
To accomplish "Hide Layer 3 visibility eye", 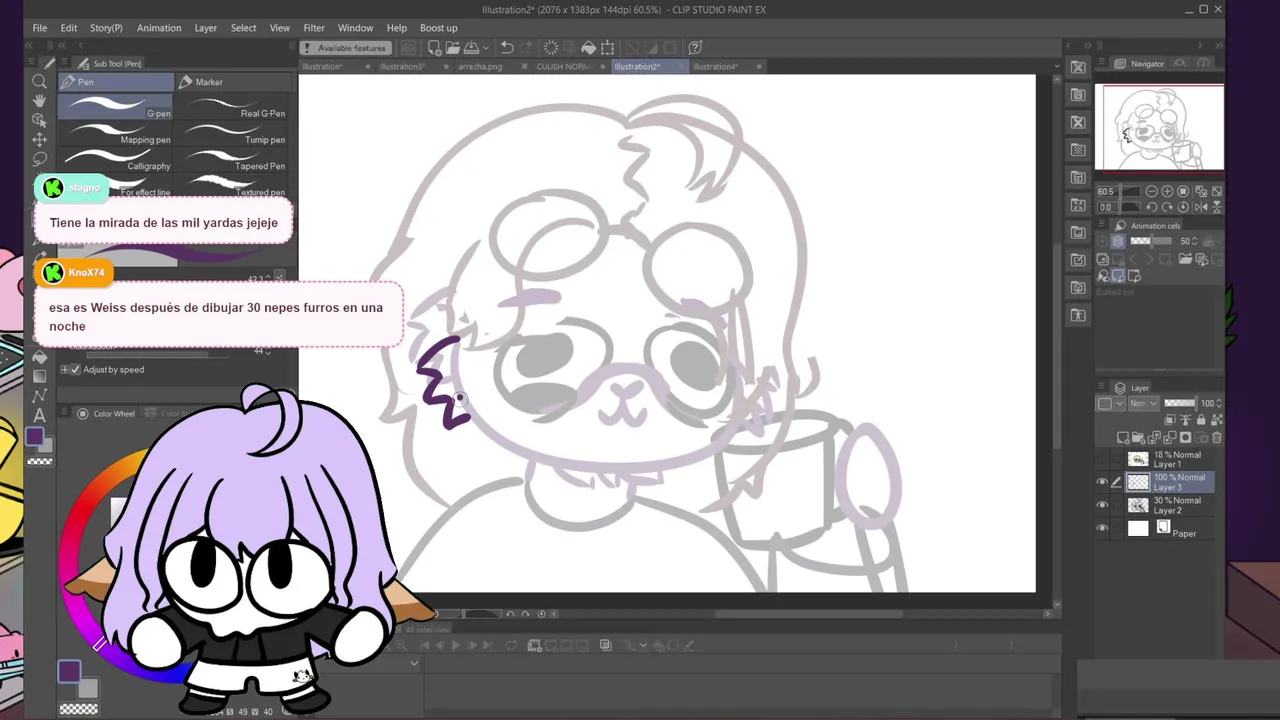I will [1102, 482].
